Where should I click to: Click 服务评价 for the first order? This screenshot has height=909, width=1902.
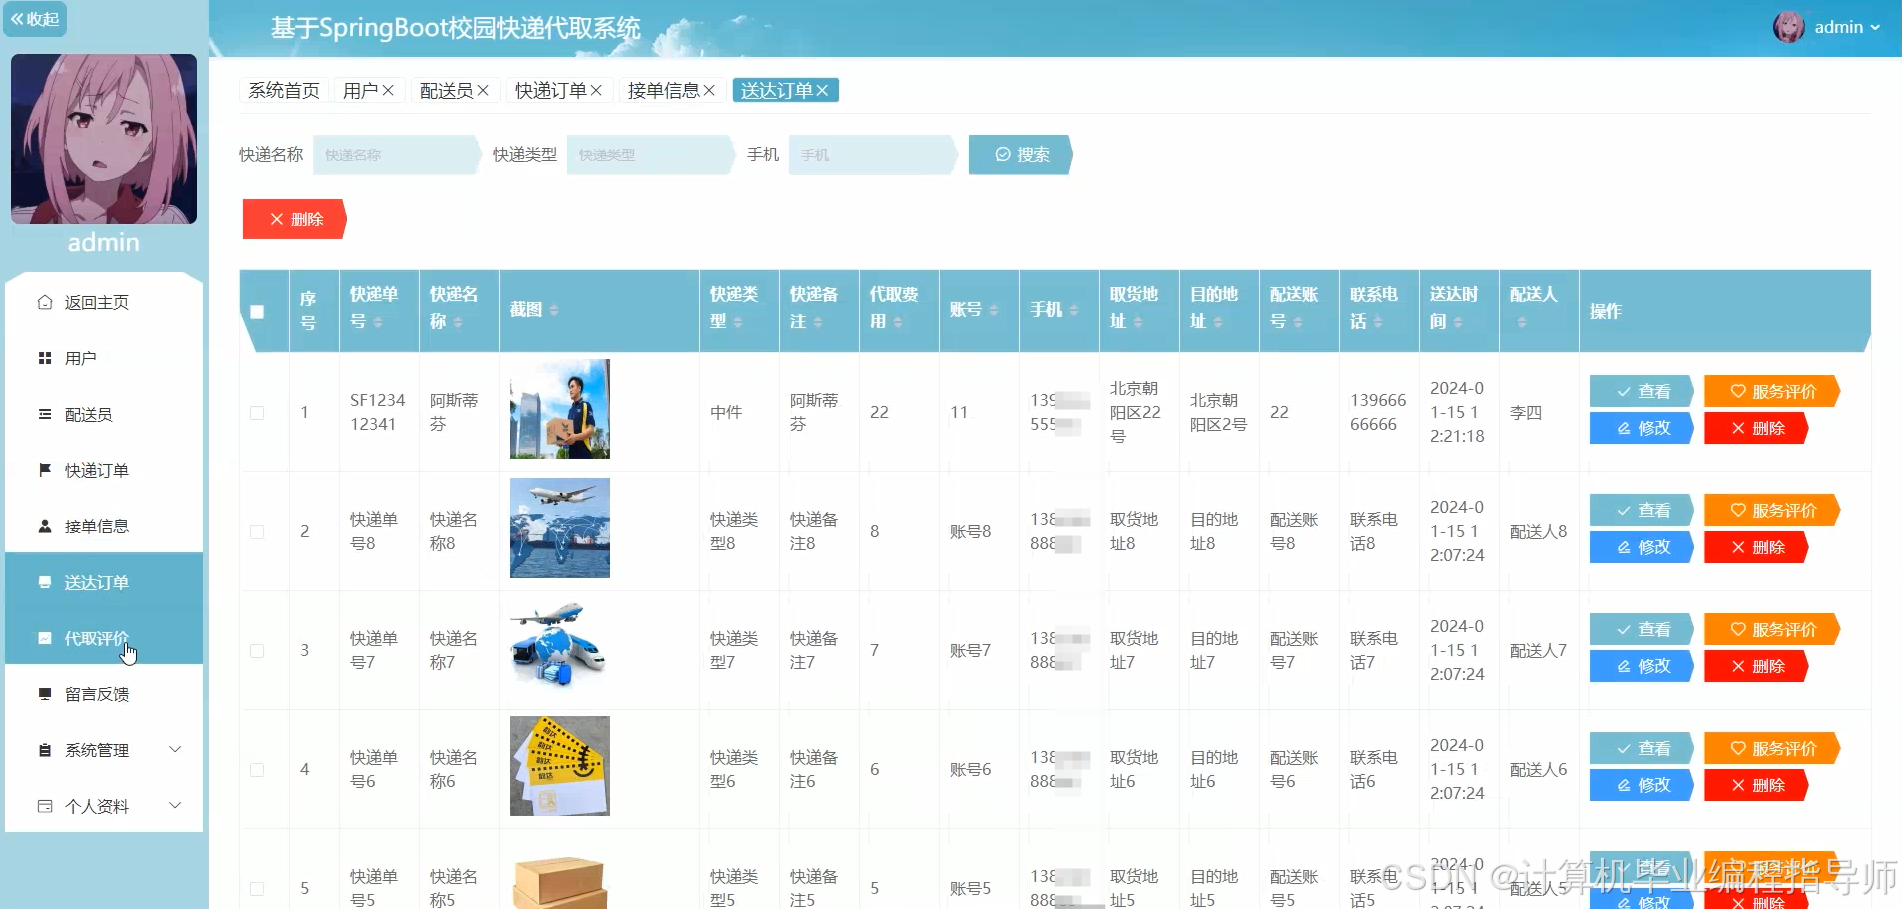coord(1773,391)
